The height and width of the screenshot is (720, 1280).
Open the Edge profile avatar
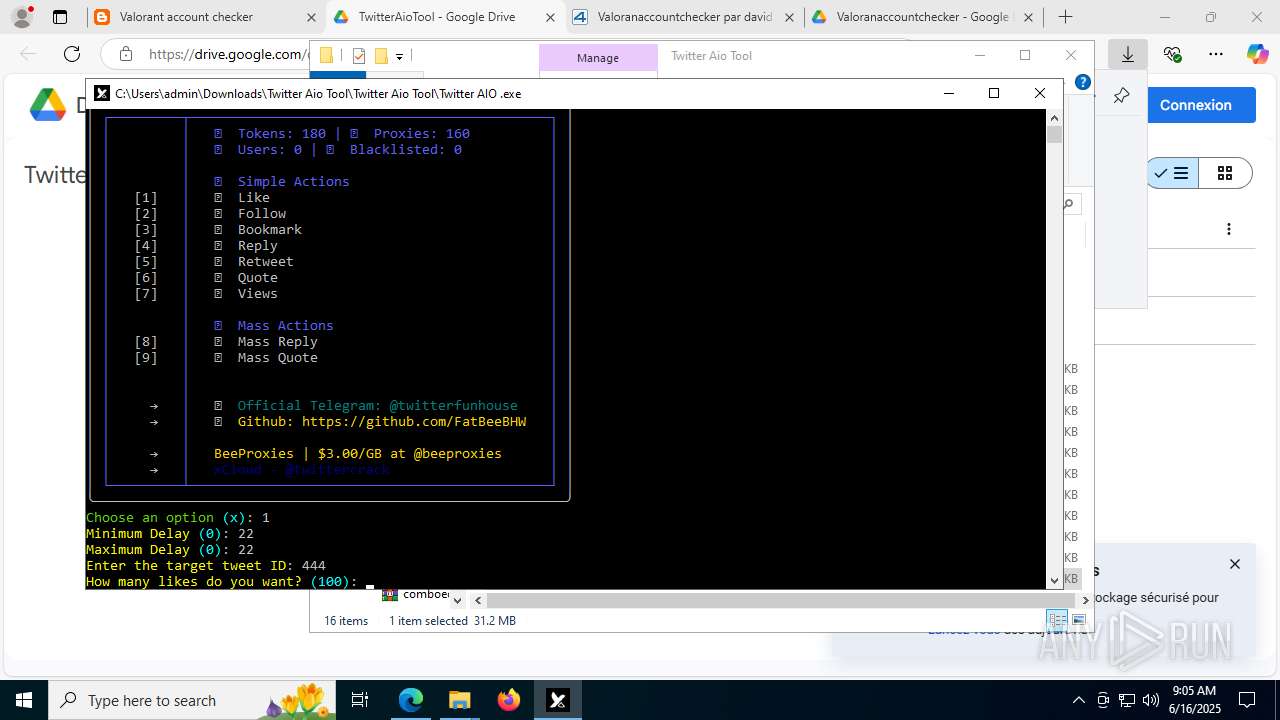(x=22, y=17)
